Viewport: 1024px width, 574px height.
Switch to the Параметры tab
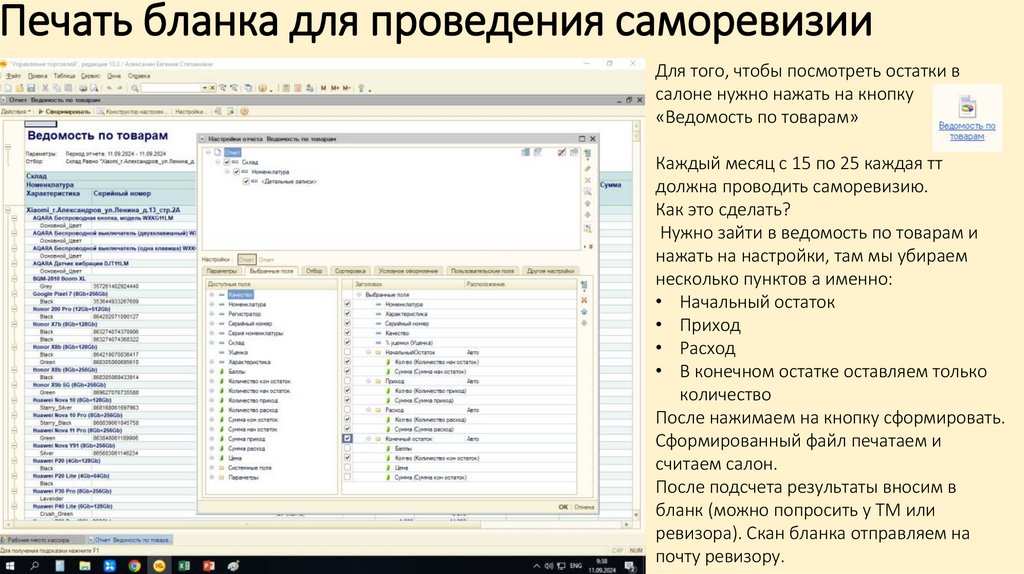221,270
